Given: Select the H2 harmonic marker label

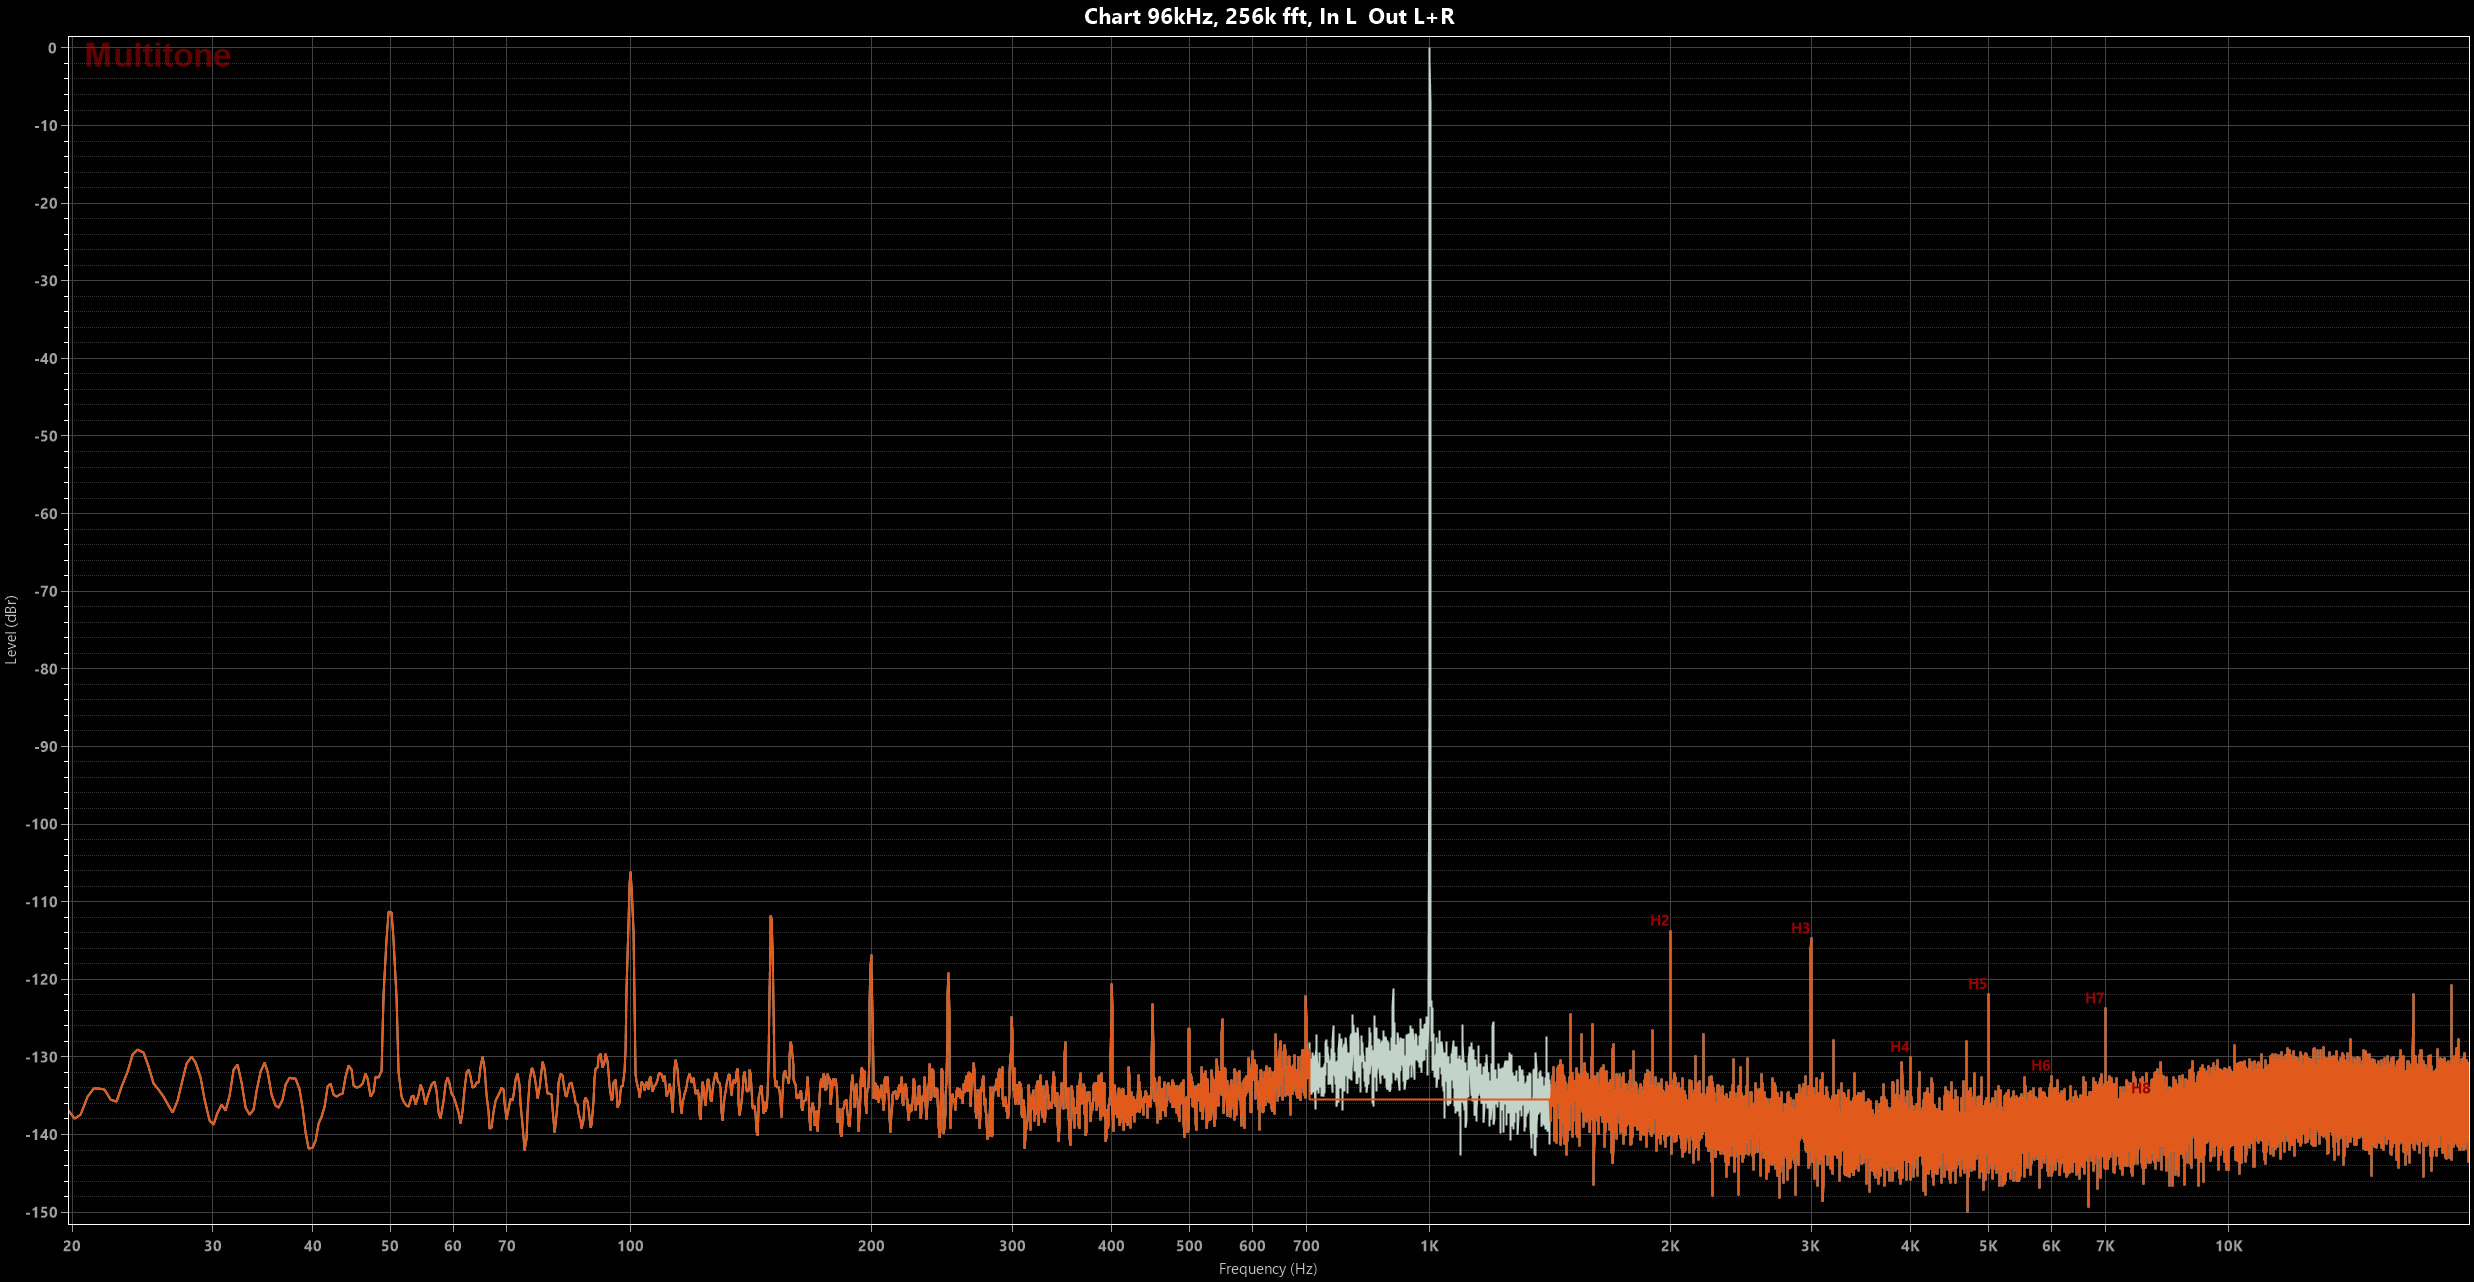Looking at the screenshot, I should (1660, 920).
